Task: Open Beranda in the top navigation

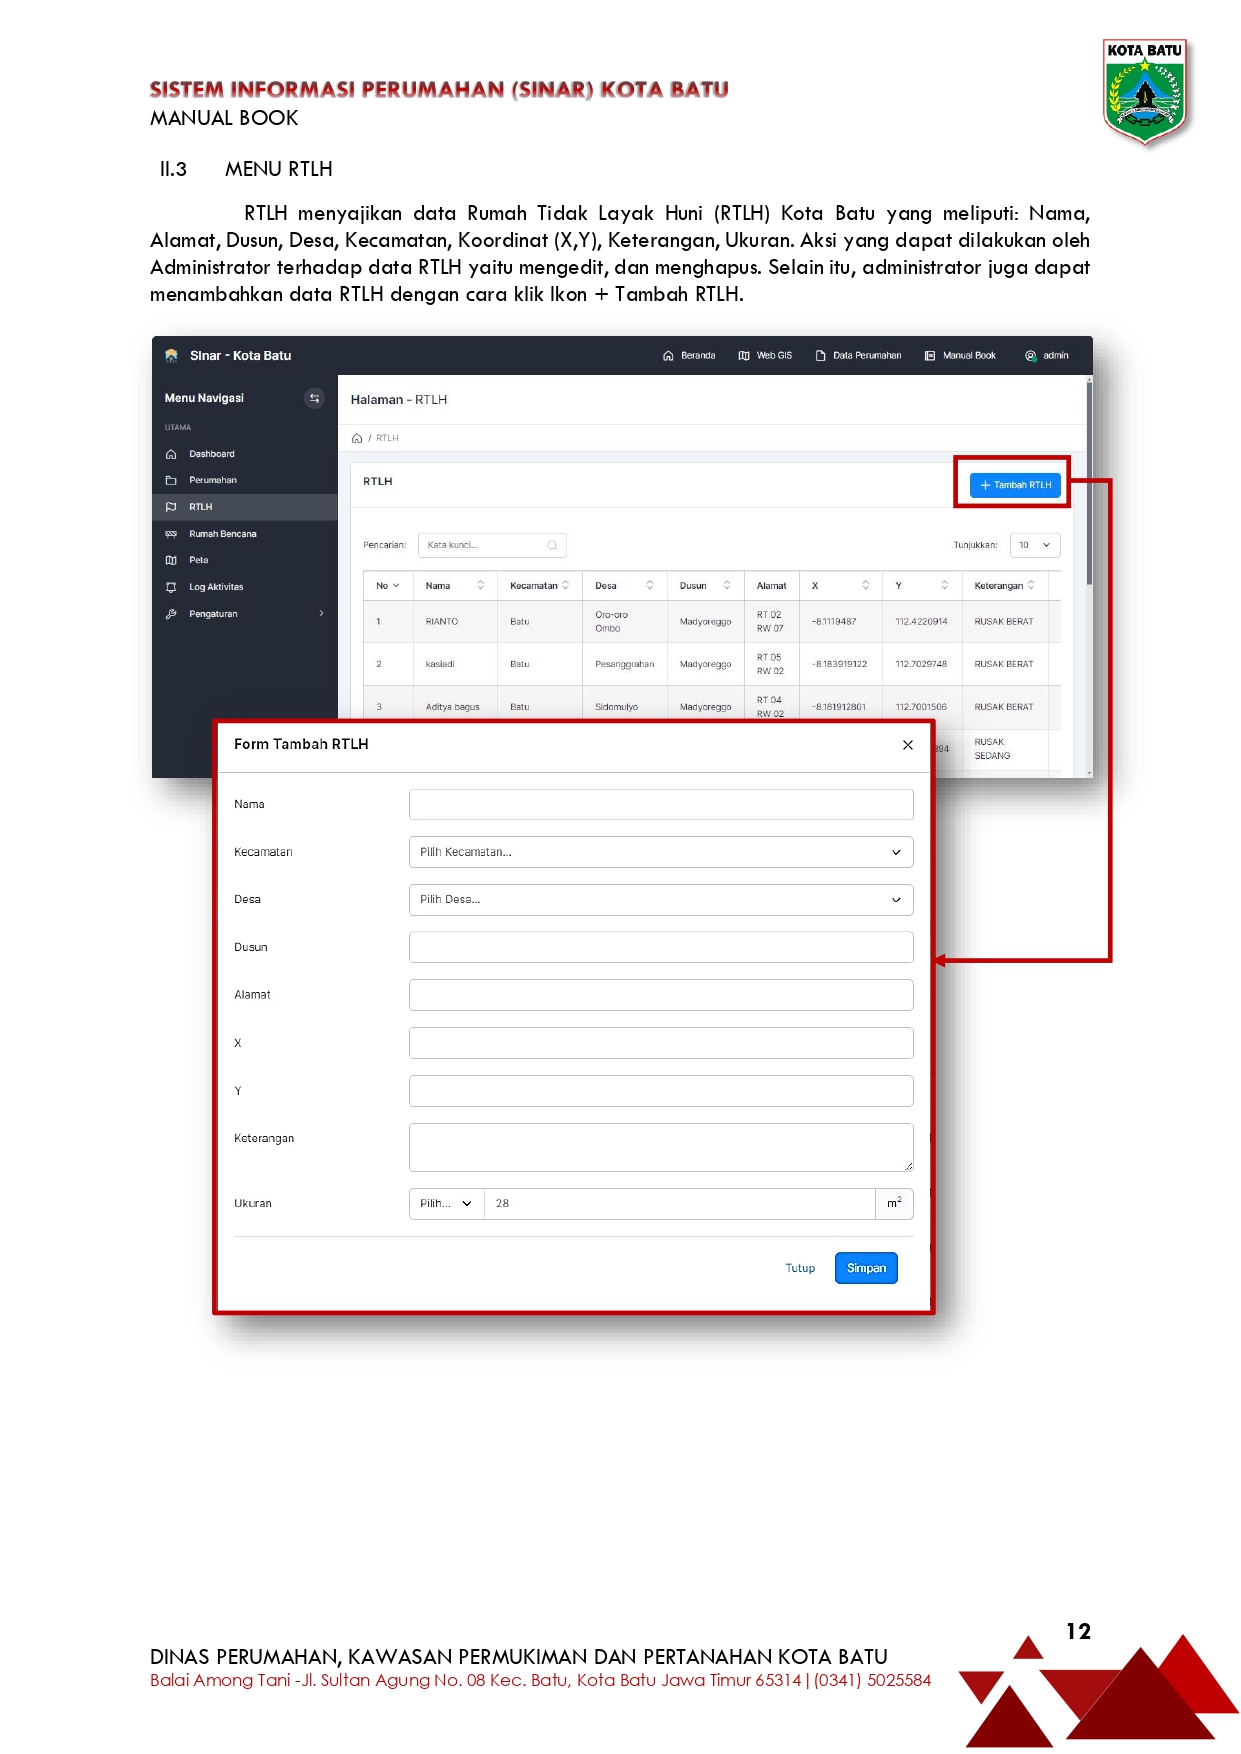Action: pyautogui.click(x=689, y=356)
